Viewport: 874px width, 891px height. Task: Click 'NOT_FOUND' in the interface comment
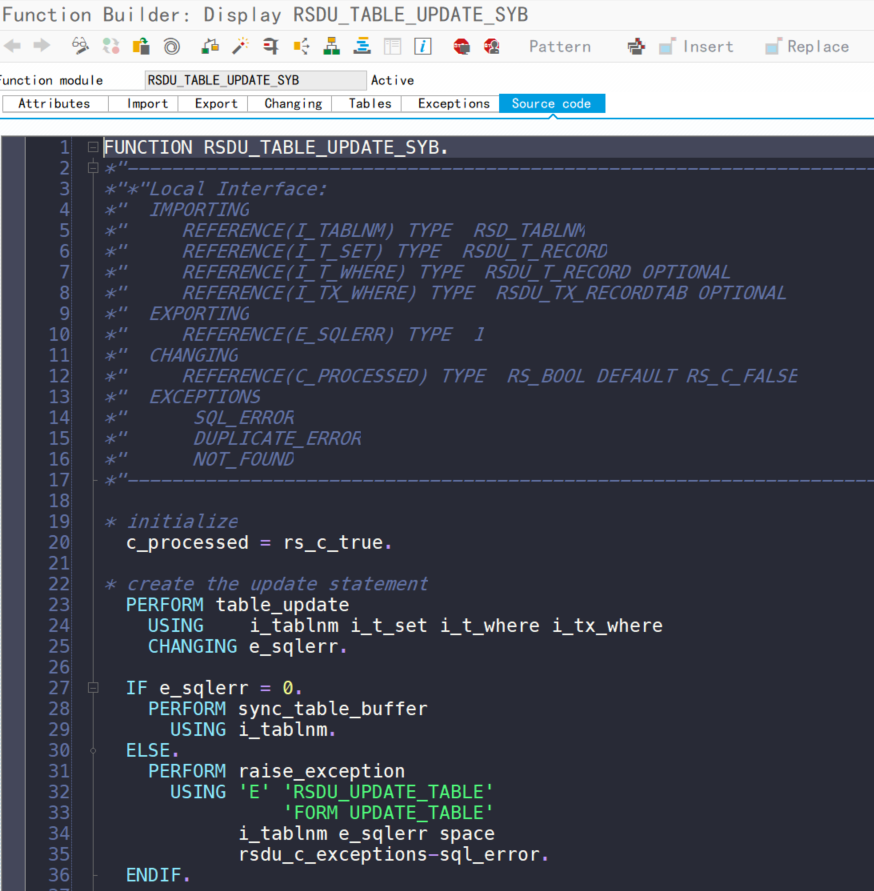(x=243, y=459)
